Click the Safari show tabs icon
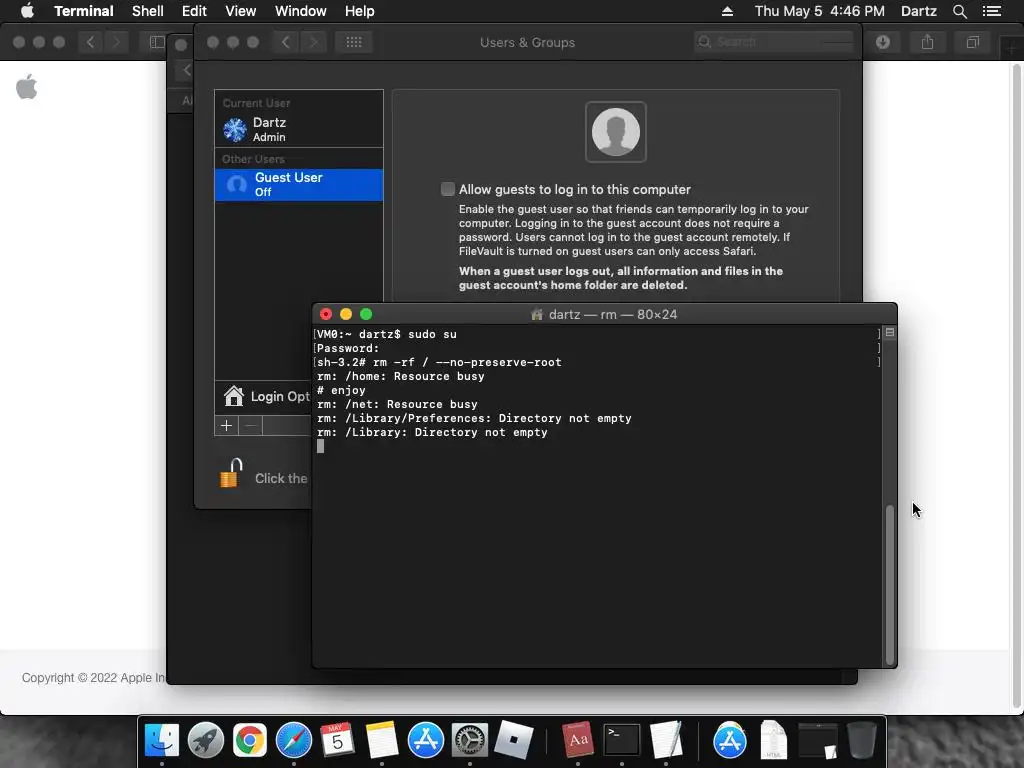1024x768 pixels. [972, 42]
